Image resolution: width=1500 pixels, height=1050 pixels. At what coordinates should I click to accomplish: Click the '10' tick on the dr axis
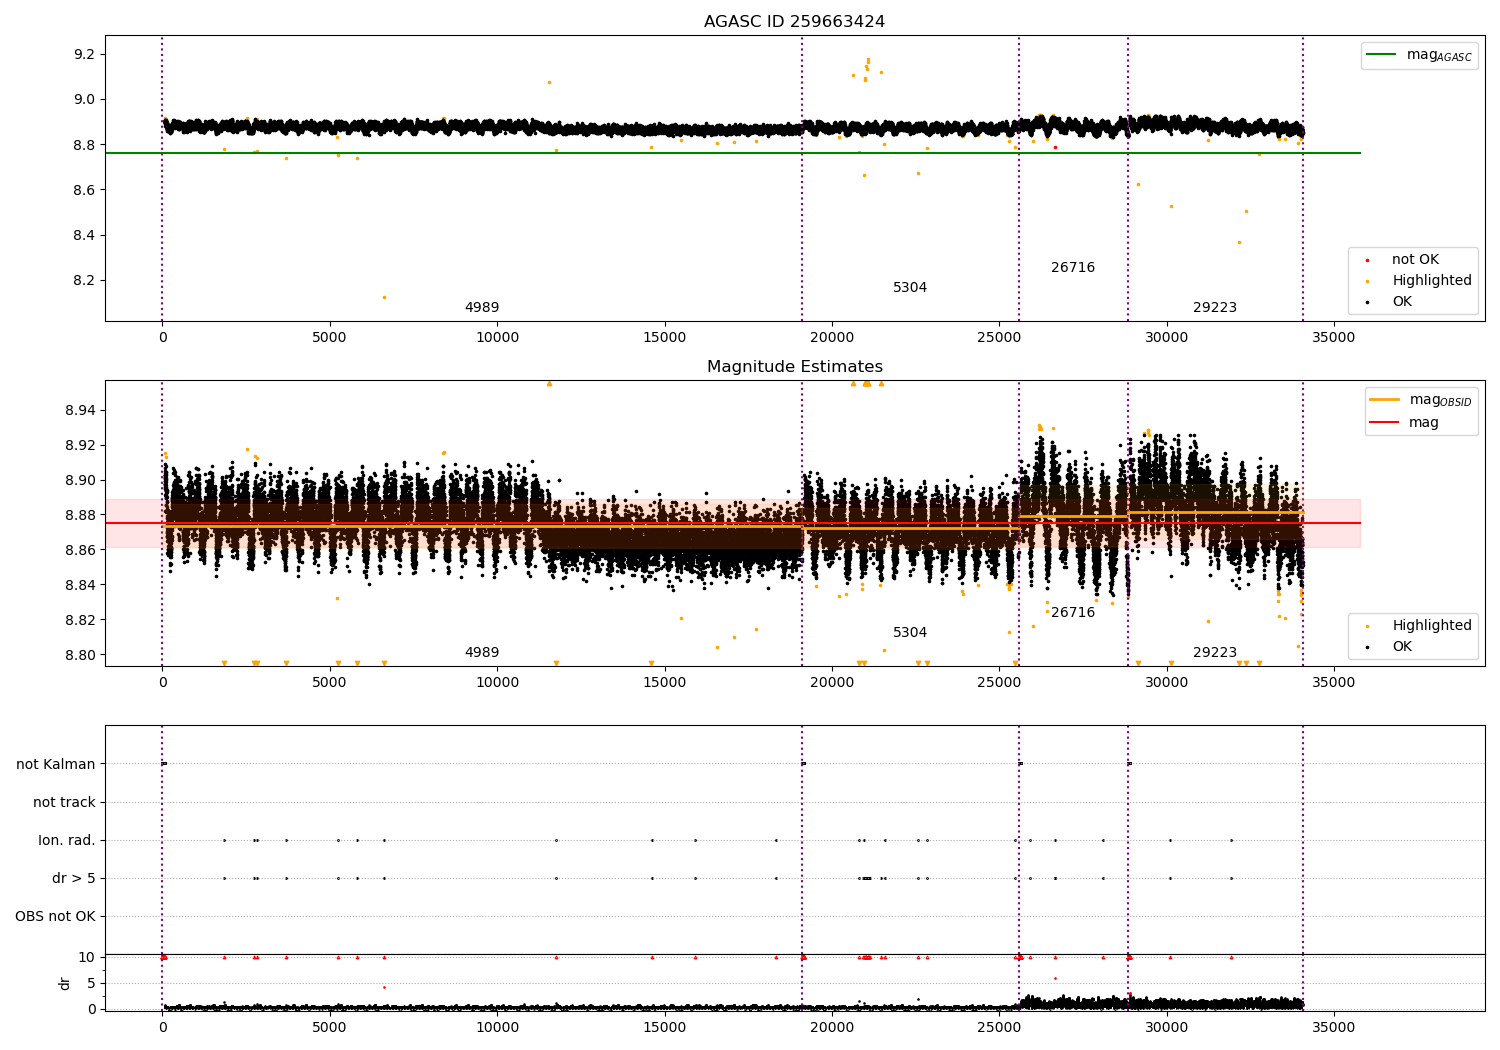tap(87, 958)
